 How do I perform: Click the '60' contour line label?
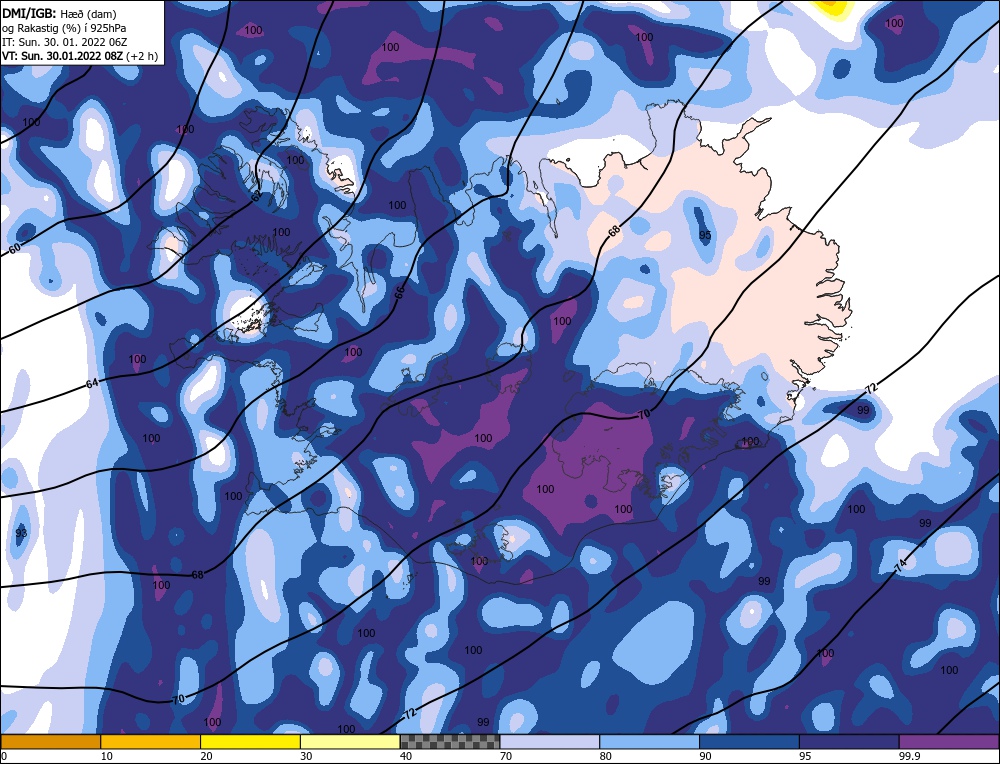(15, 249)
